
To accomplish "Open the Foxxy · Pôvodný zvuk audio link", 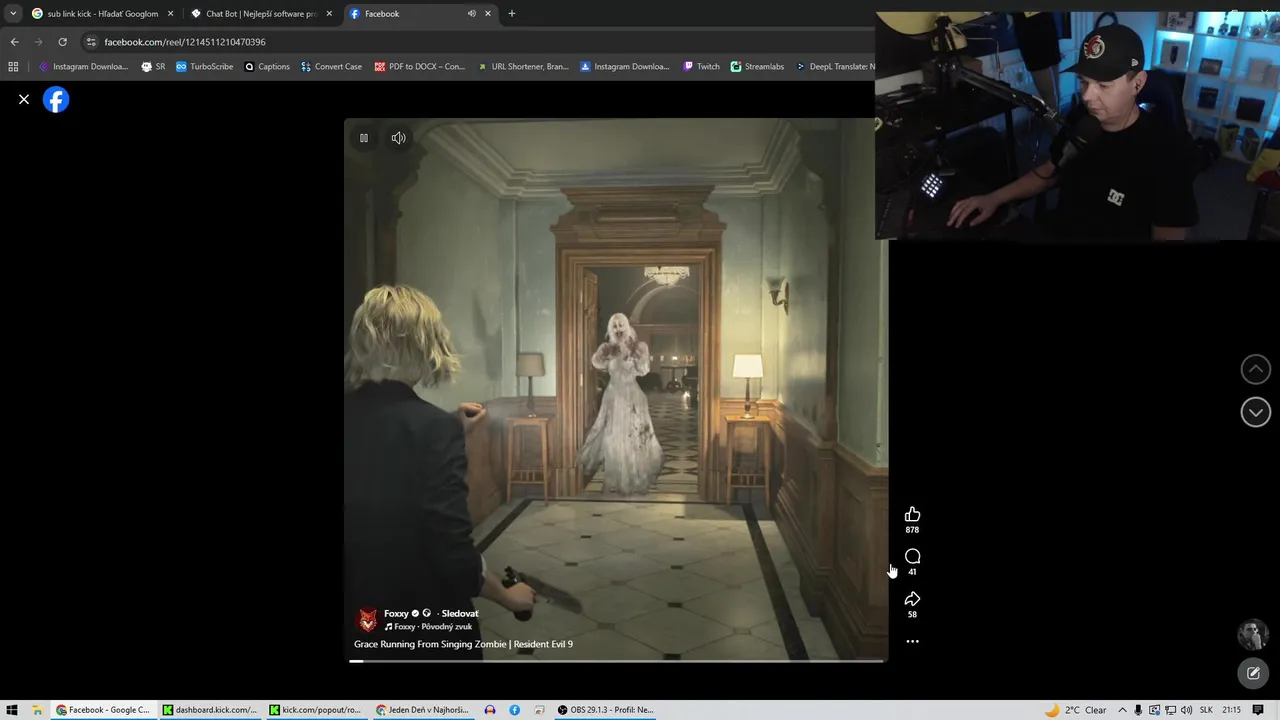I will 428,627.
